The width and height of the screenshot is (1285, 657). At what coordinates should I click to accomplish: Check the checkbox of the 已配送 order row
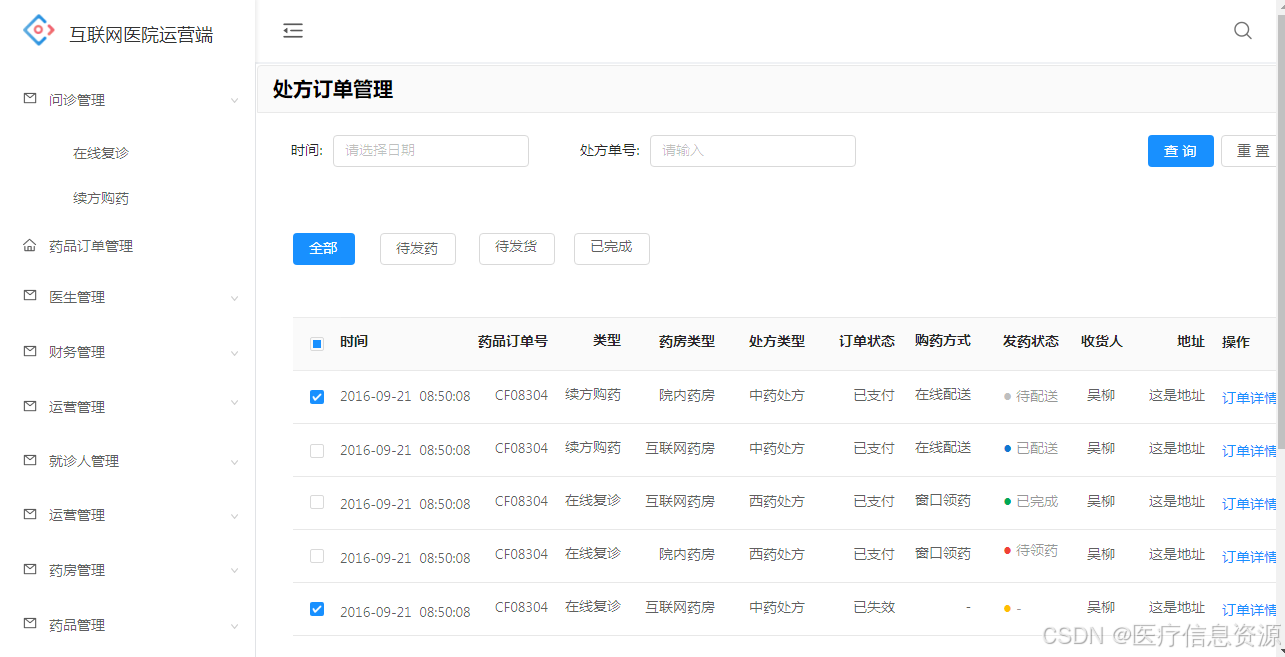coord(317,451)
